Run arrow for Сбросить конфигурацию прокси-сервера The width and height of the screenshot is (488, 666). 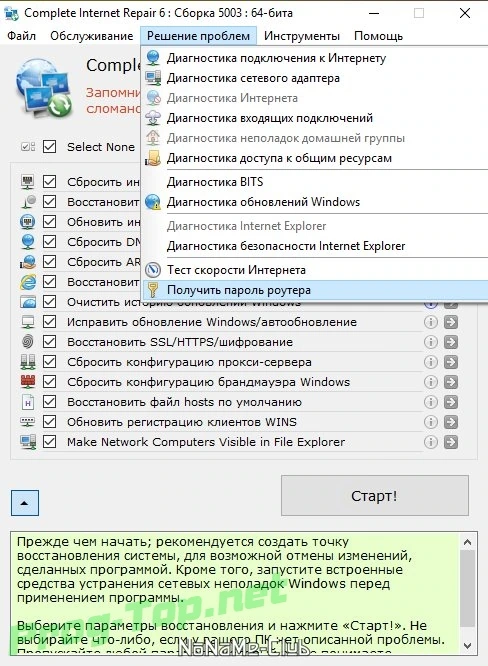click(x=451, y=362)
